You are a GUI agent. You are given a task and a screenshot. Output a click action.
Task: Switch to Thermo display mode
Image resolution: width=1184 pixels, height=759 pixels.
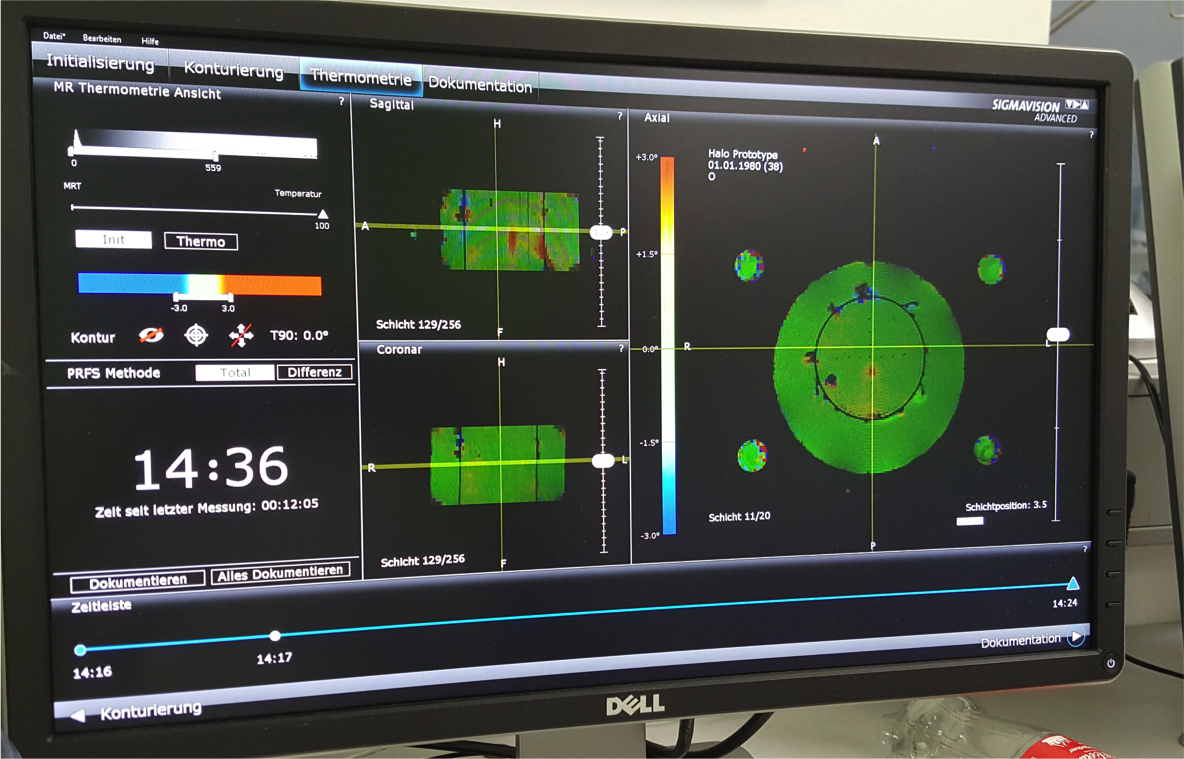coord(201,241)
